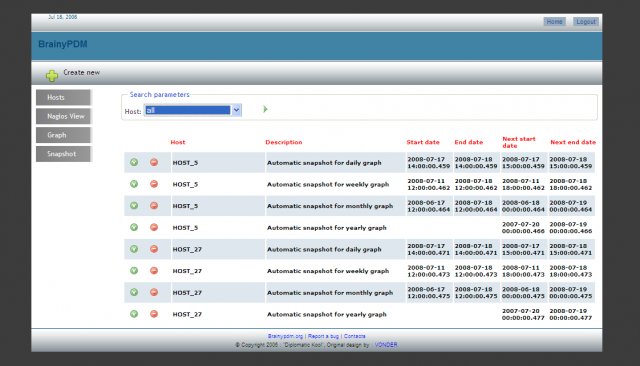
Task: Click next end date 00:00:00.477 of HOST_27 yearly row
Action: [x=571, y=317]
